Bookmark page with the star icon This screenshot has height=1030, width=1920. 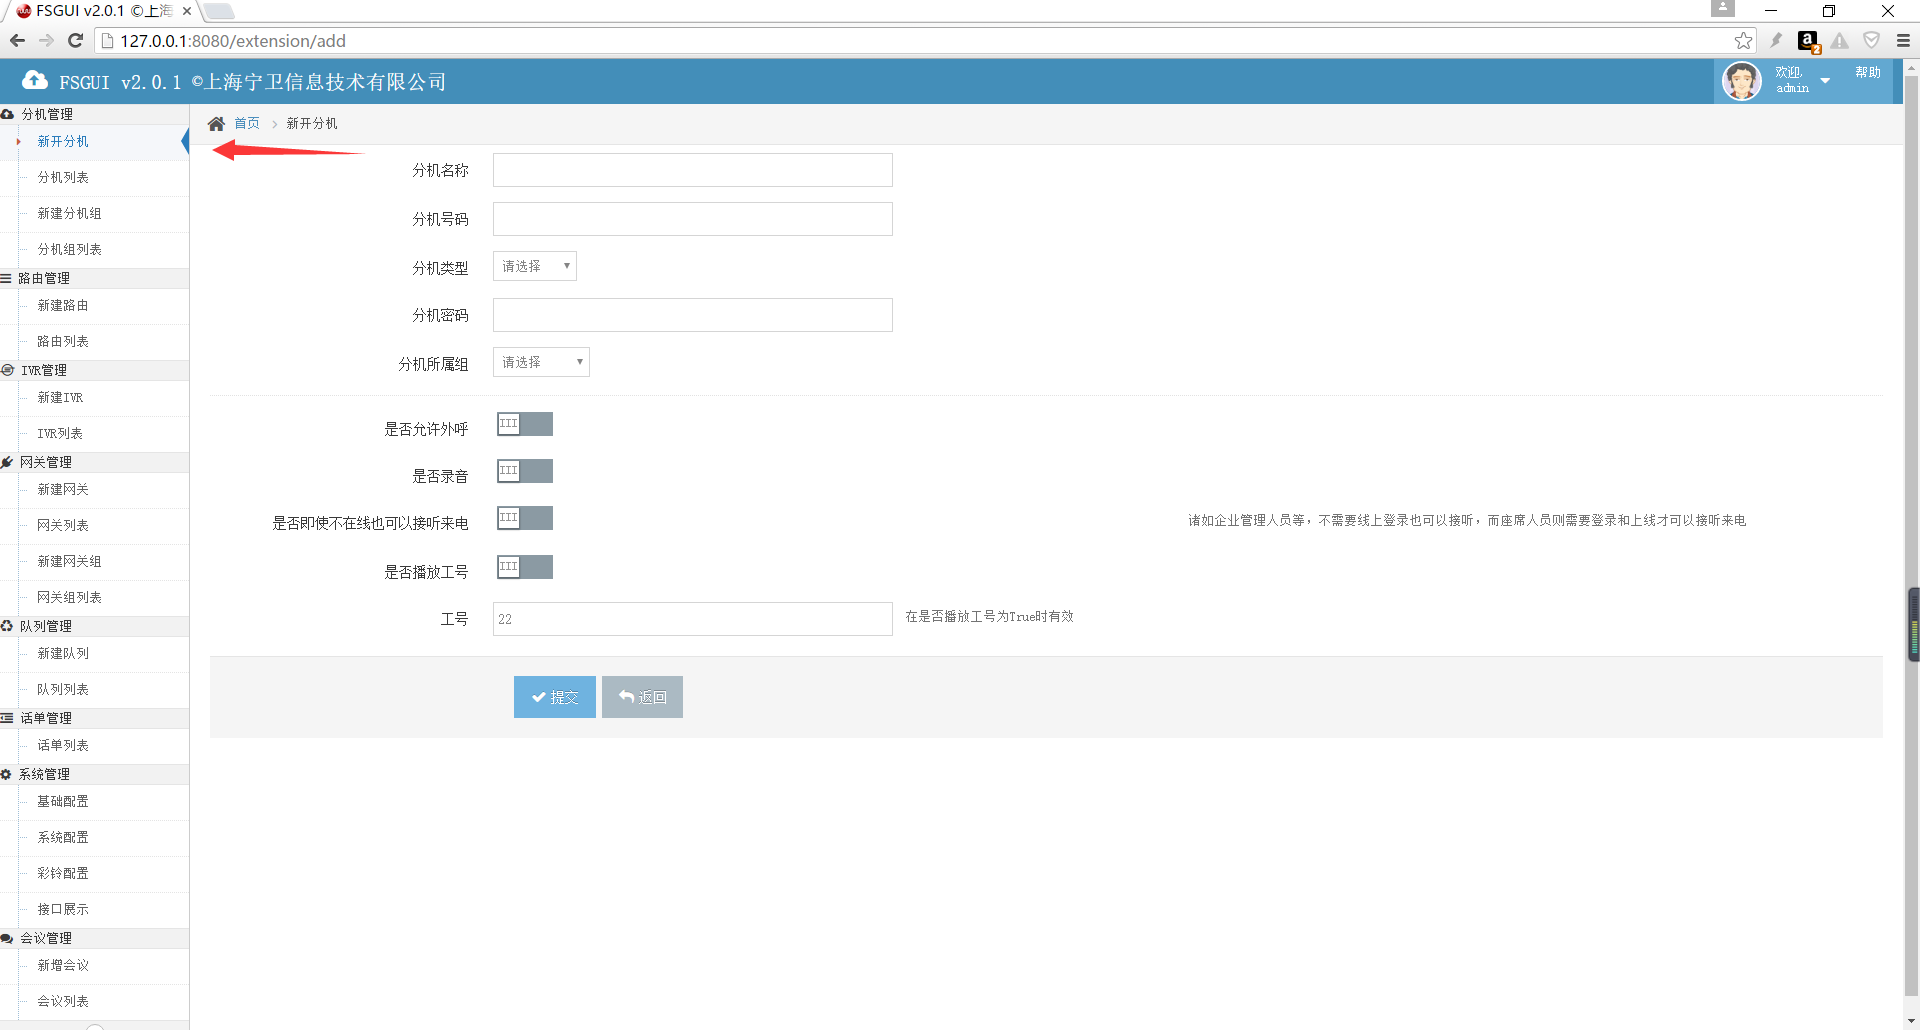pyautogui.click(x=1743, y=41)
